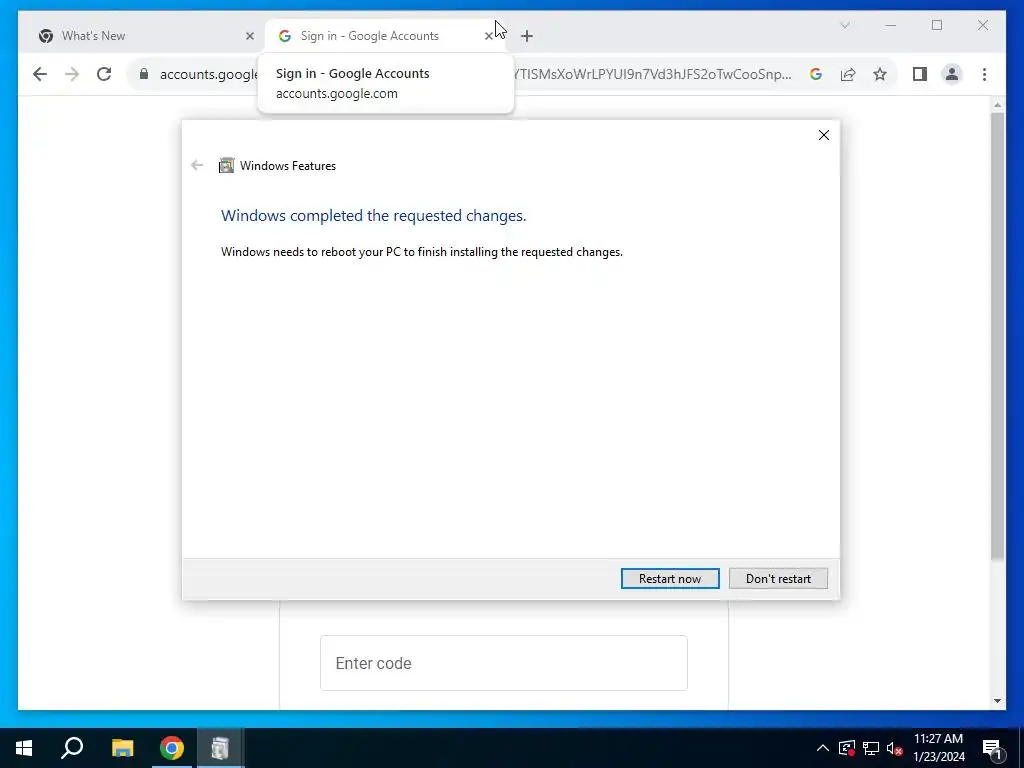
Task: Open a new Chrome tab
Action: pos(527,36)
